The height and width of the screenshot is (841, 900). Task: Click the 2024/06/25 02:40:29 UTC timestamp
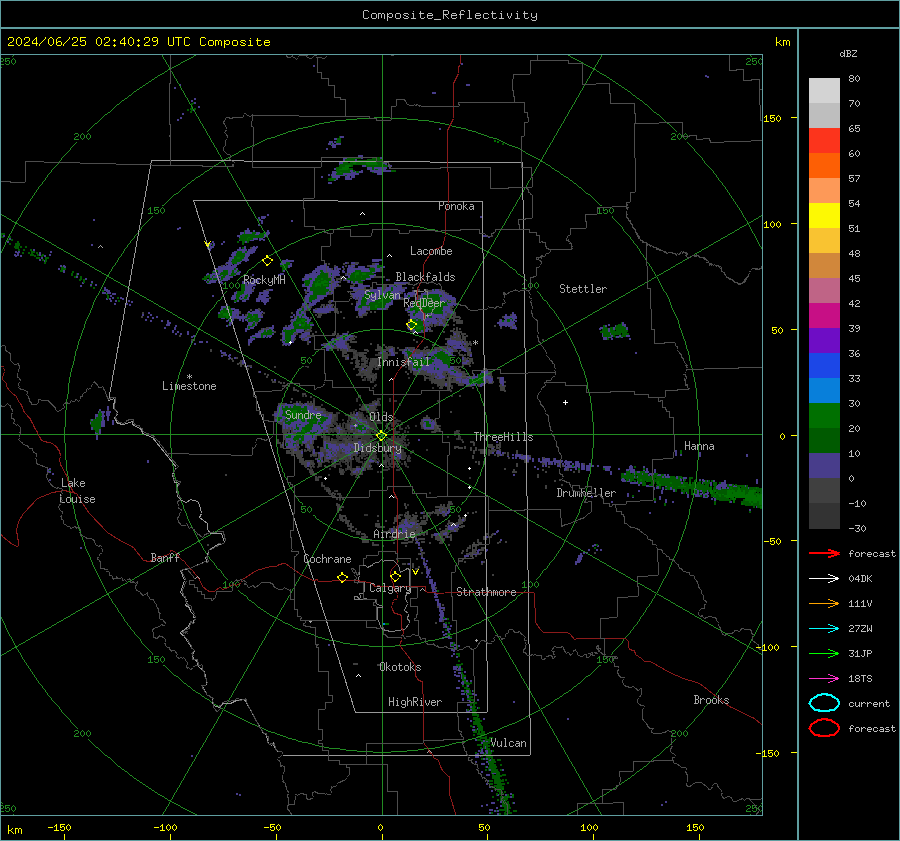click(138, 42)
